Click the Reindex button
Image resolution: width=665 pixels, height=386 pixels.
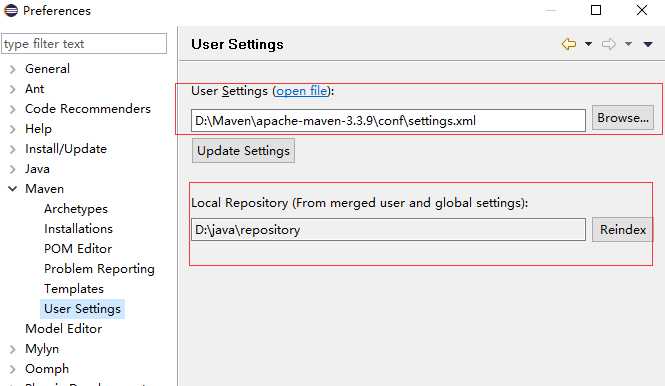pyautogui.click(x=623, y=229)
